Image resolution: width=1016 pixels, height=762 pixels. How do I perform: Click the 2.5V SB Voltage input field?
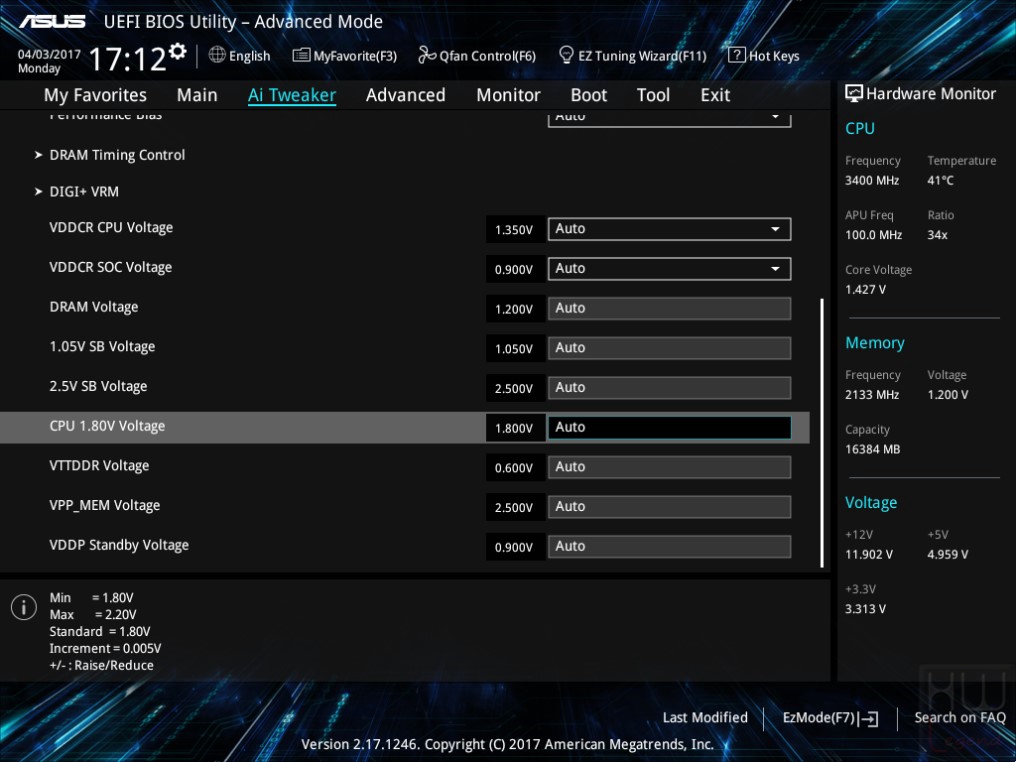(x=669, y=387)
